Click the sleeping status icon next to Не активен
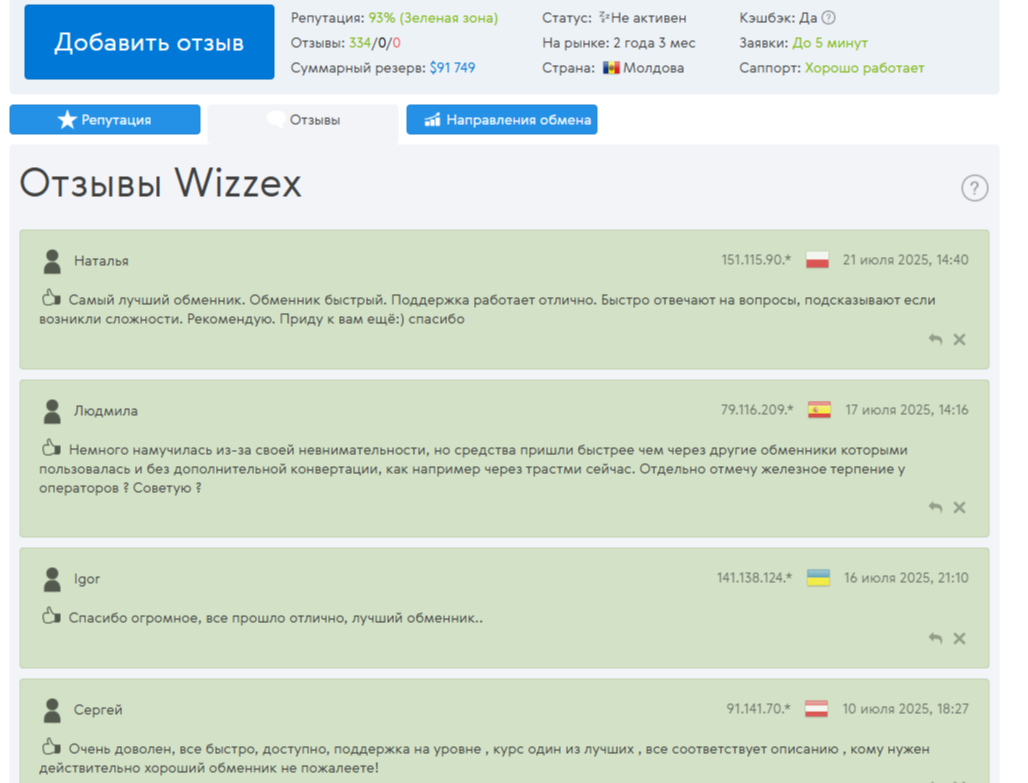This screenshot has height=783, width=1028. coord(604,17)
